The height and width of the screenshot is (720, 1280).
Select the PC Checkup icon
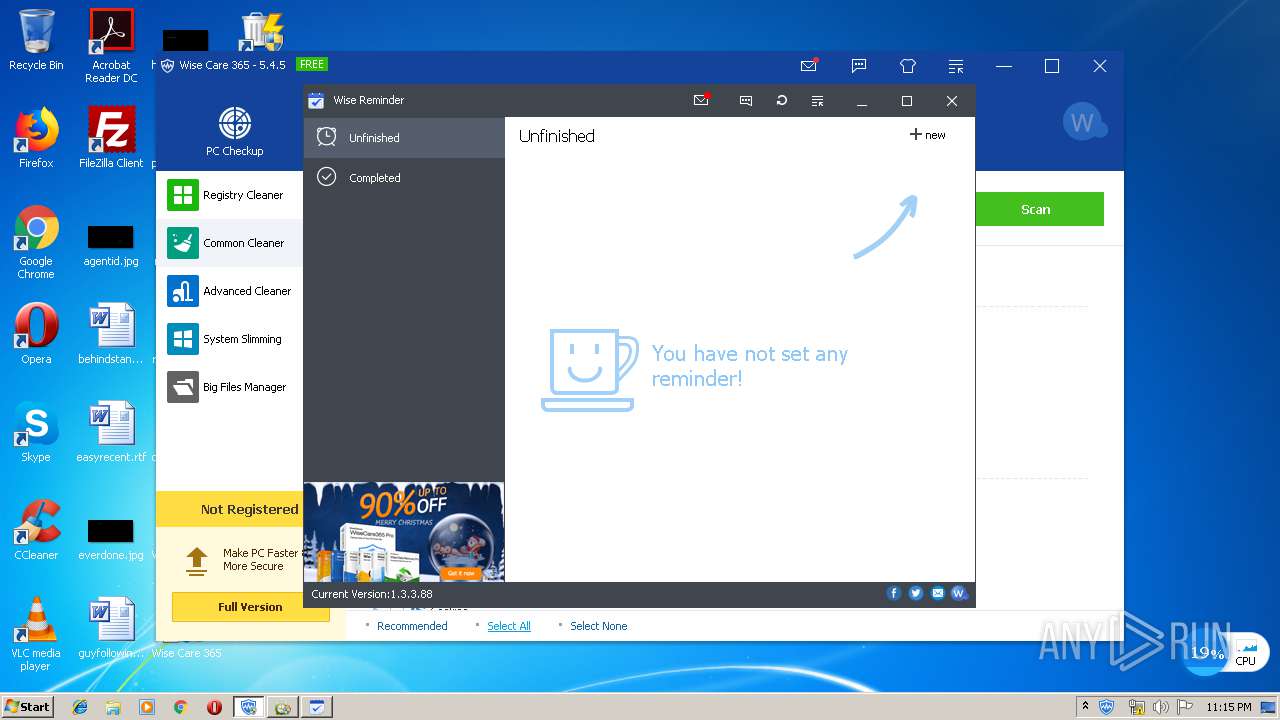click(235, 132)
